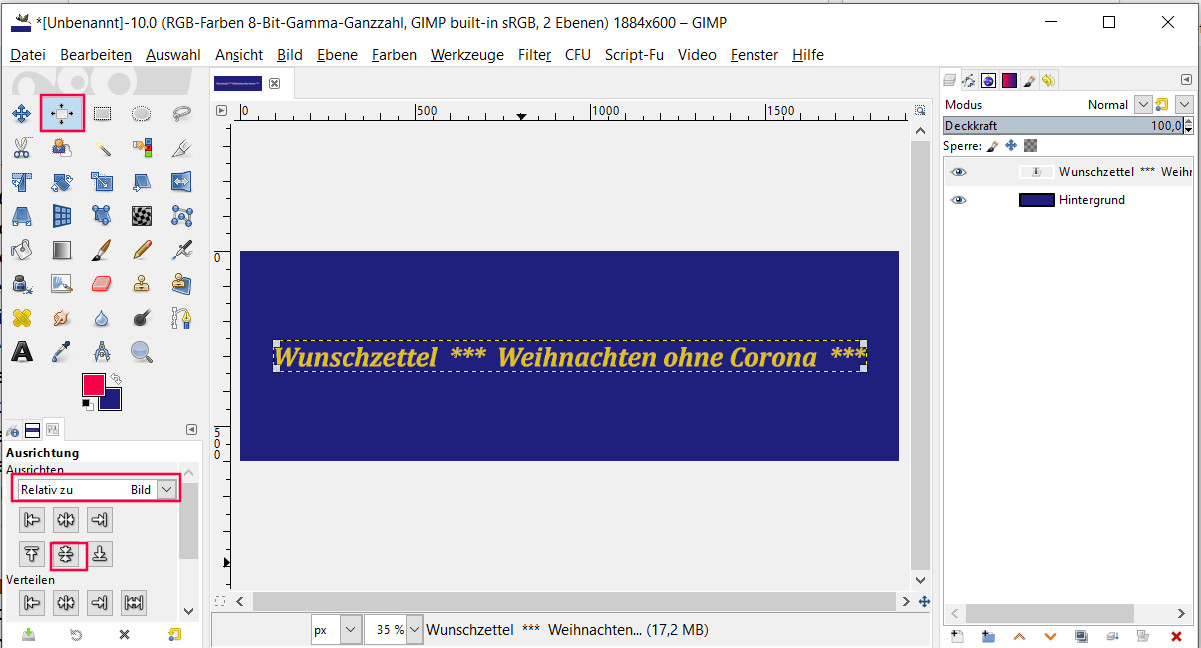
Task: Click the image thumbnail tab
Action: [x=238, y=83]
